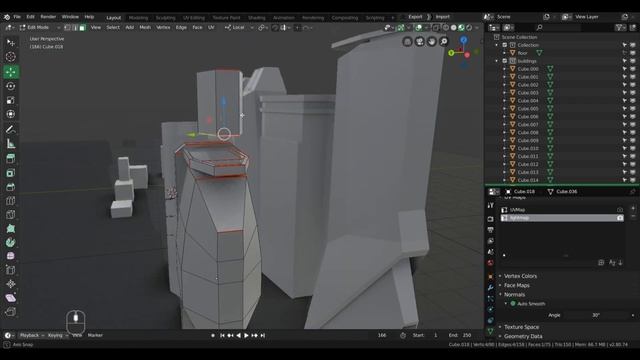640x360 pixels.
Task: Choose the Inset Faces tool
Action: click(11, 173)
